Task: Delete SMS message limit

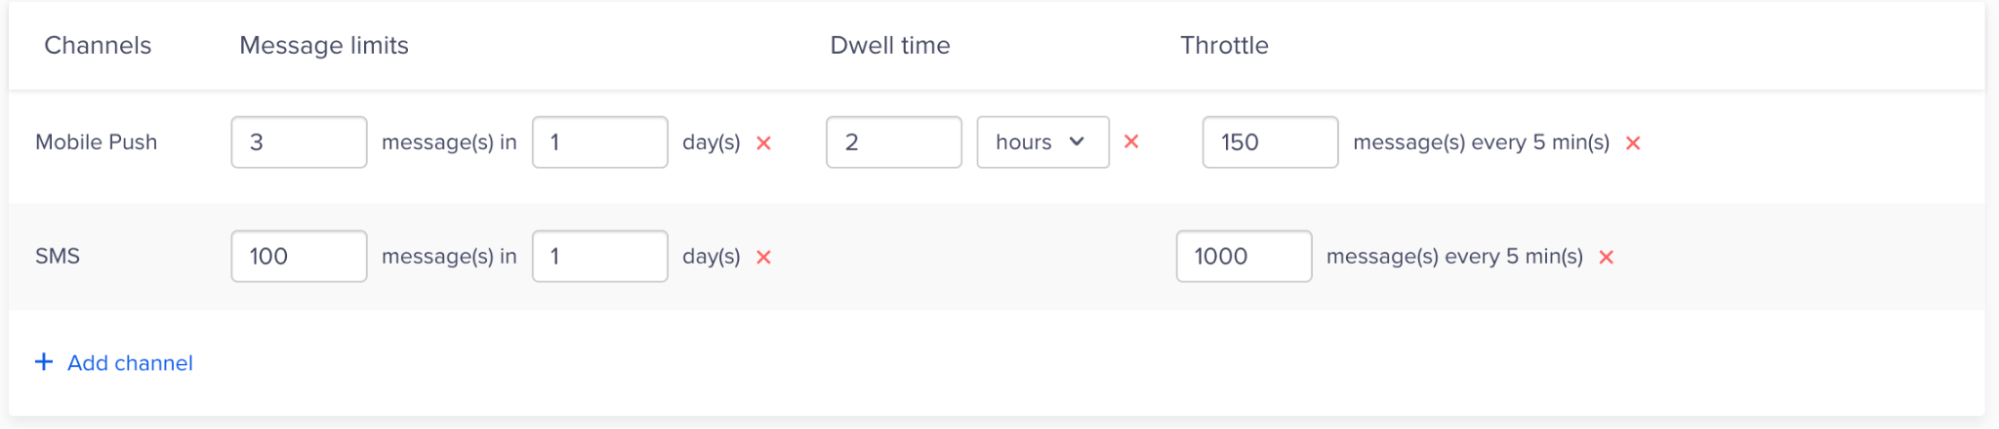Action: pos(764,257)
